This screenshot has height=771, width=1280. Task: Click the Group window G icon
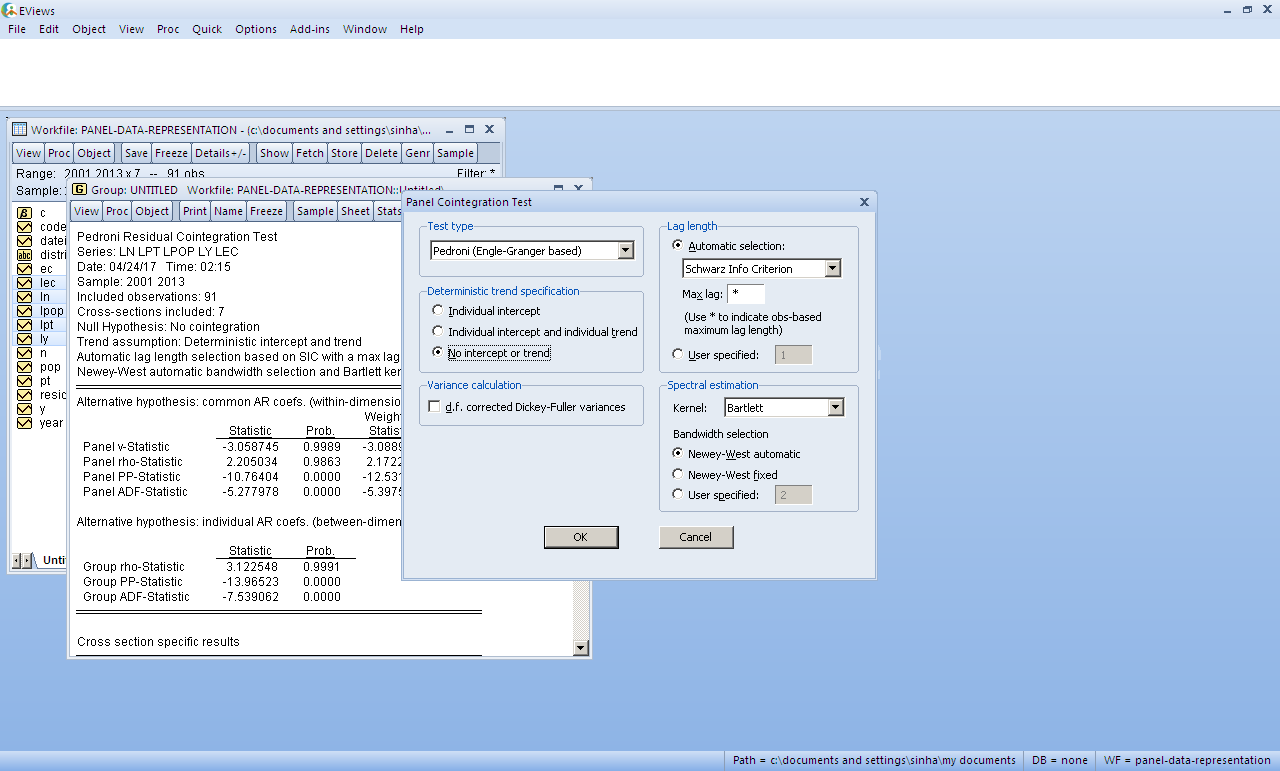pos(79,189)
